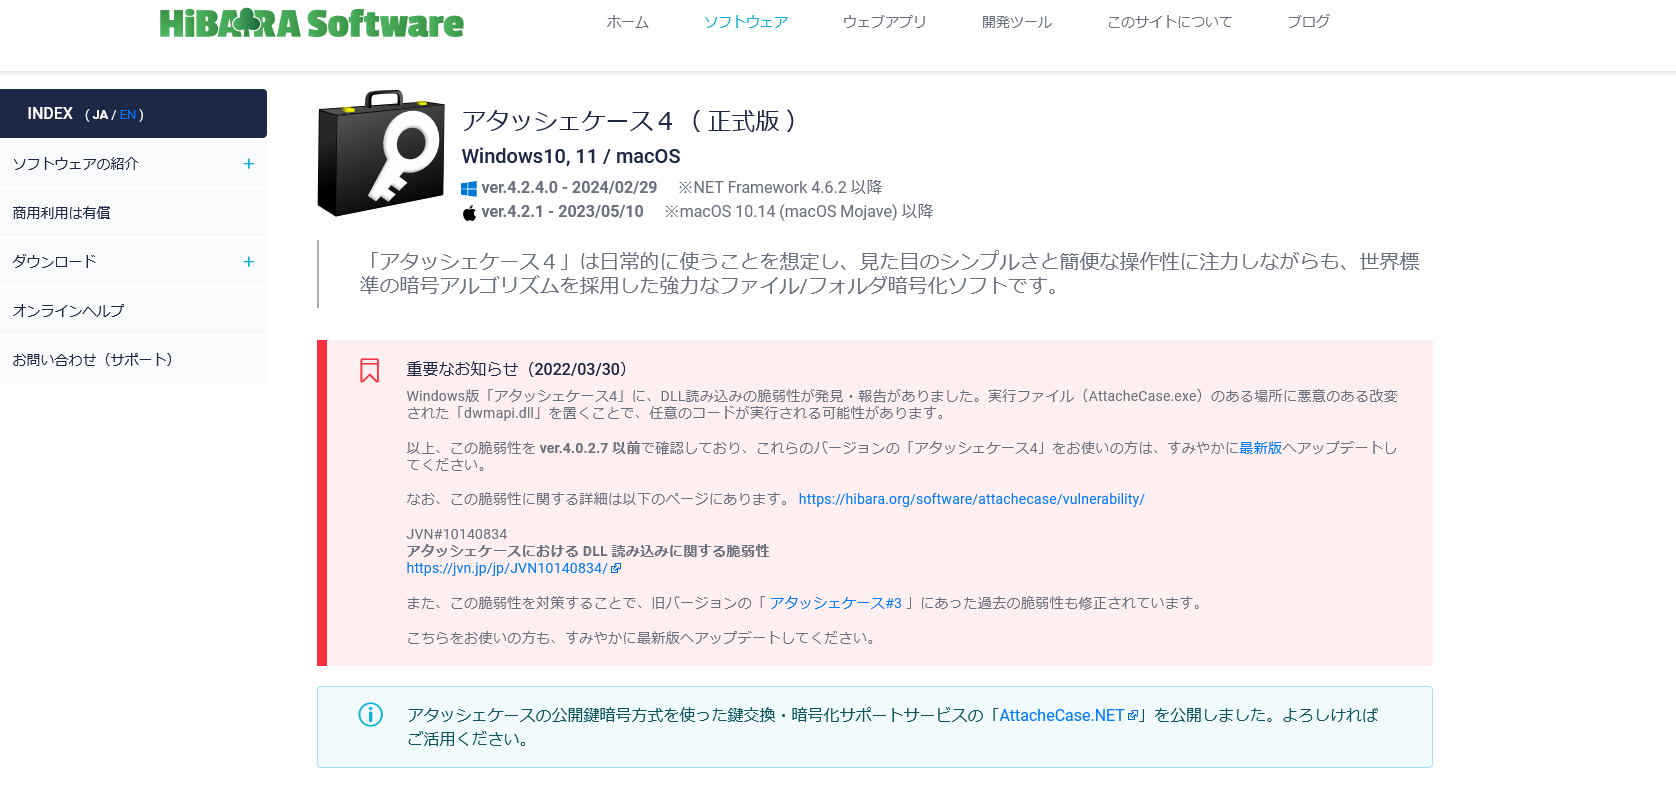Click the ※NET Framework 4.6.2 以降 note
Viewport: 1676px width, 789px height.
[780, 188]
